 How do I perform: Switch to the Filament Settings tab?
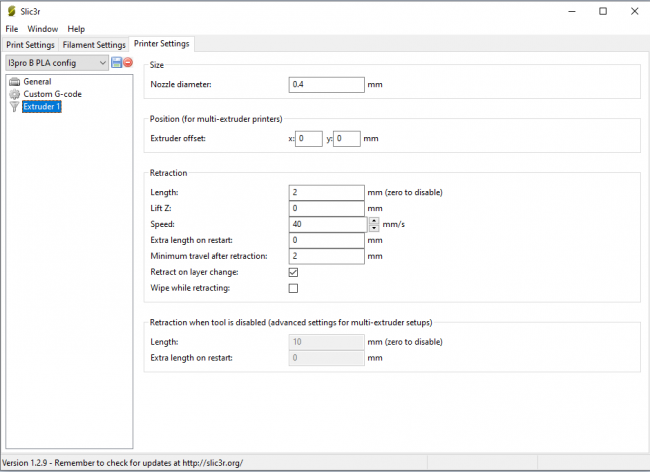pos(94,45)
